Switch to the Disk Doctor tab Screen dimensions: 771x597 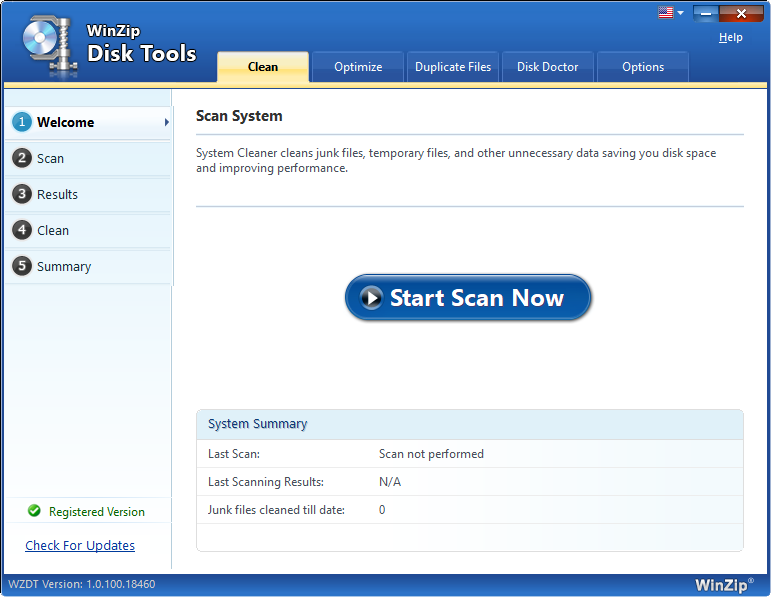click(548, 67)
